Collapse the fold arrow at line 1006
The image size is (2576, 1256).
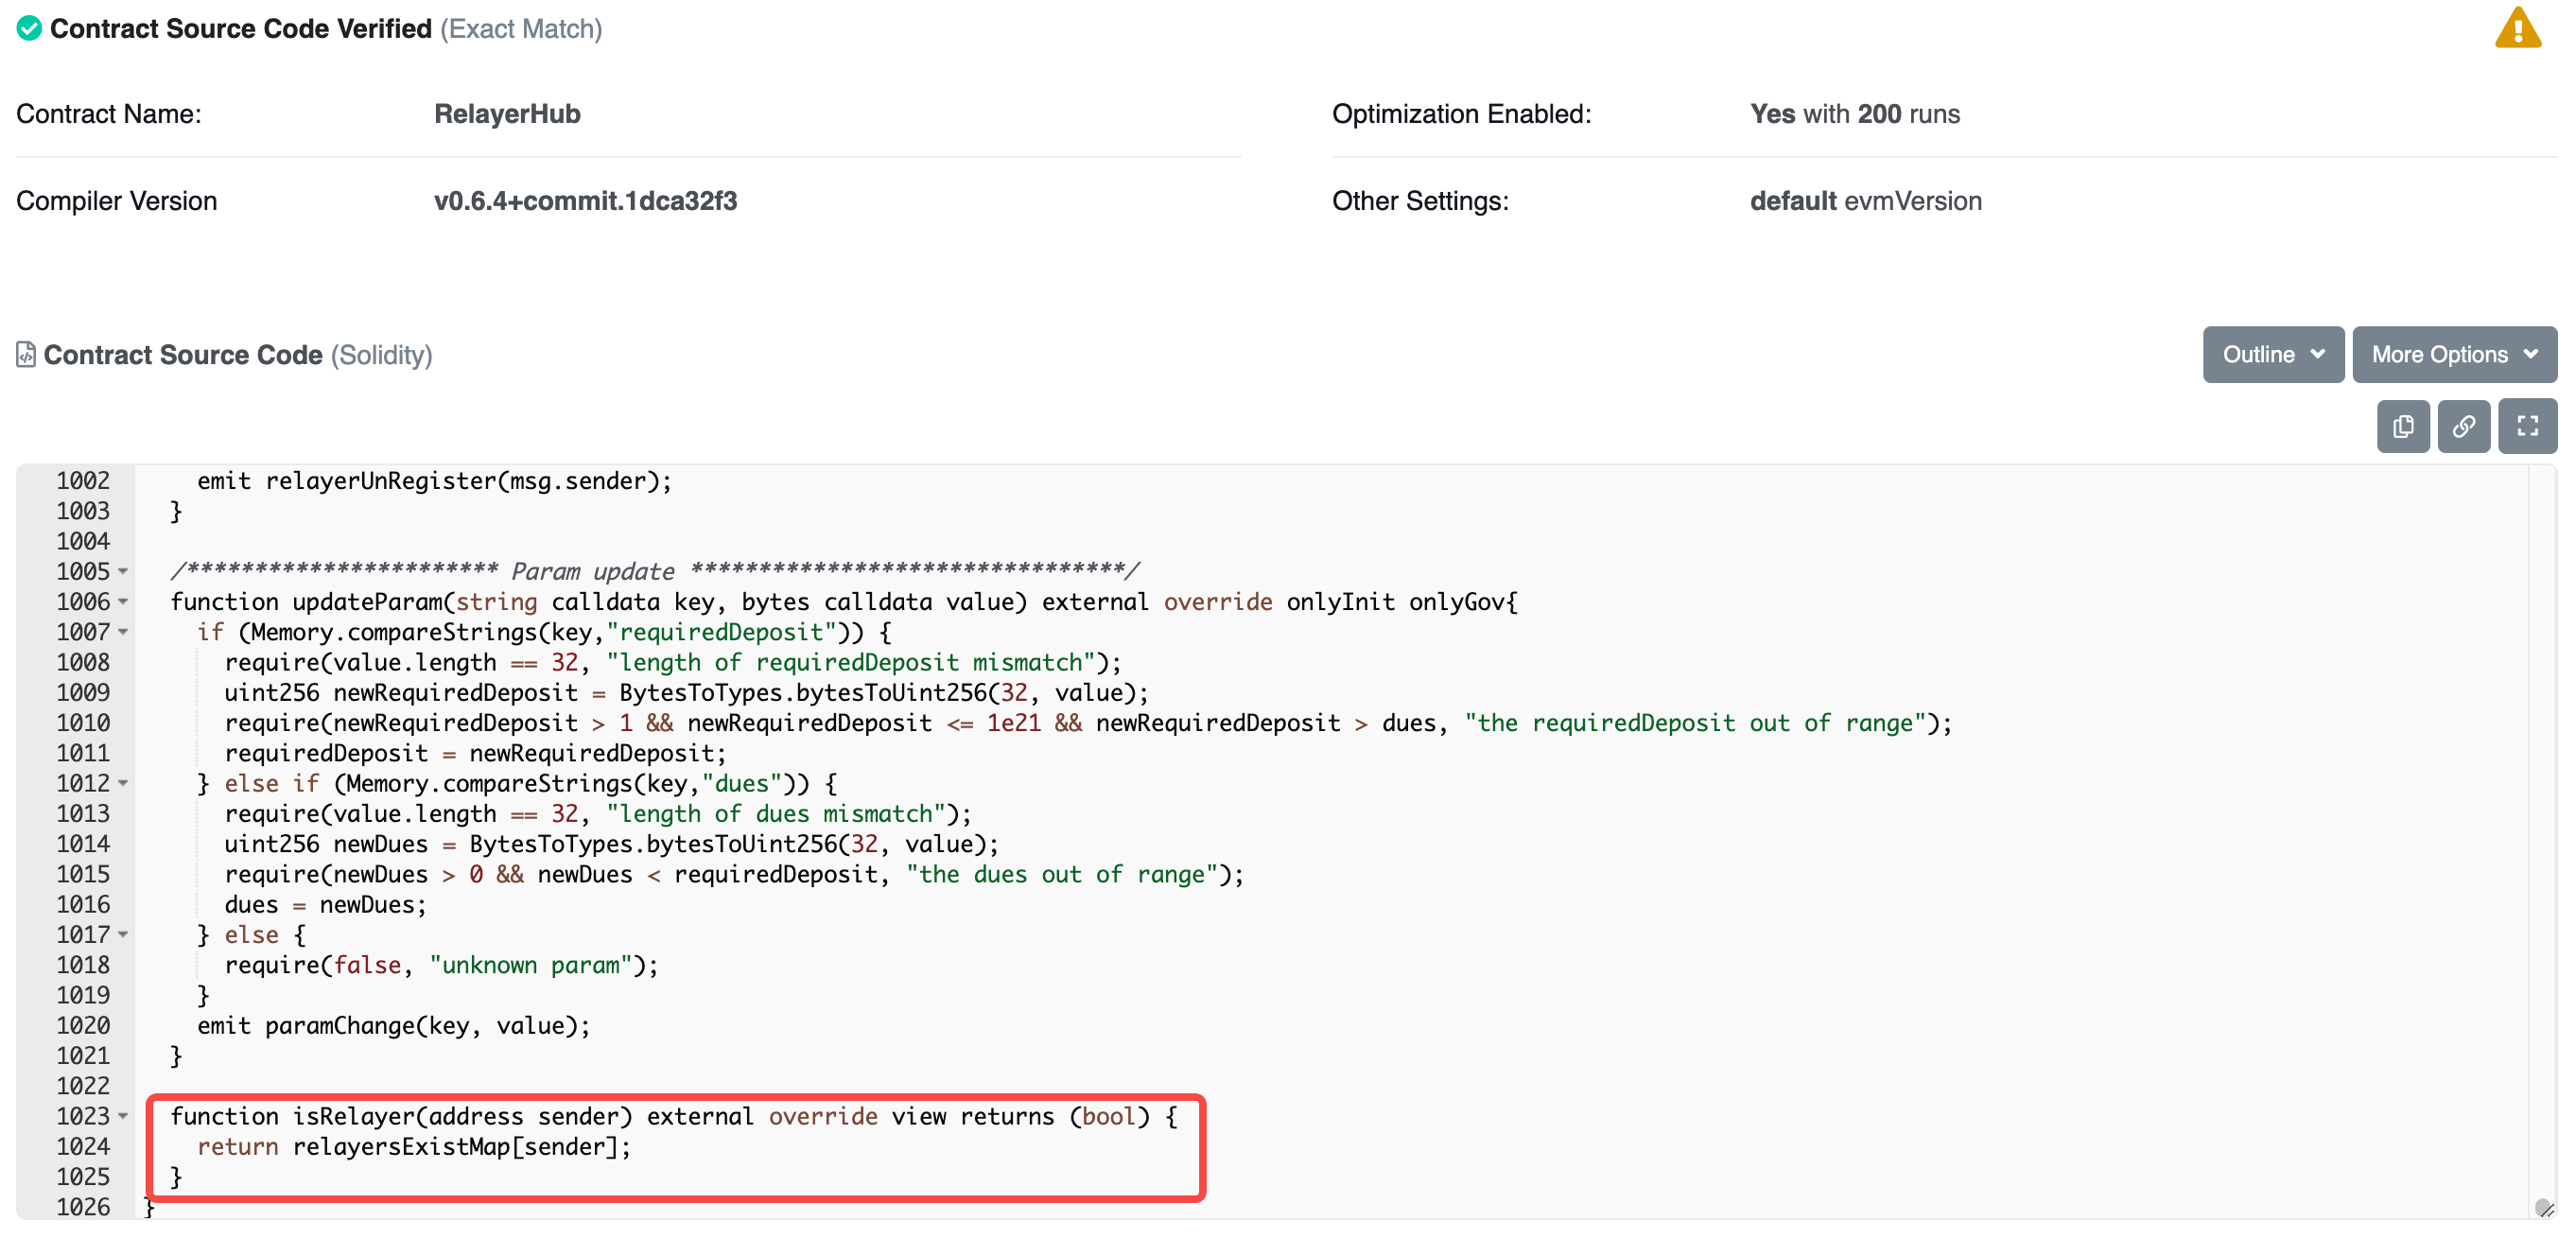(x=123, y=602)
